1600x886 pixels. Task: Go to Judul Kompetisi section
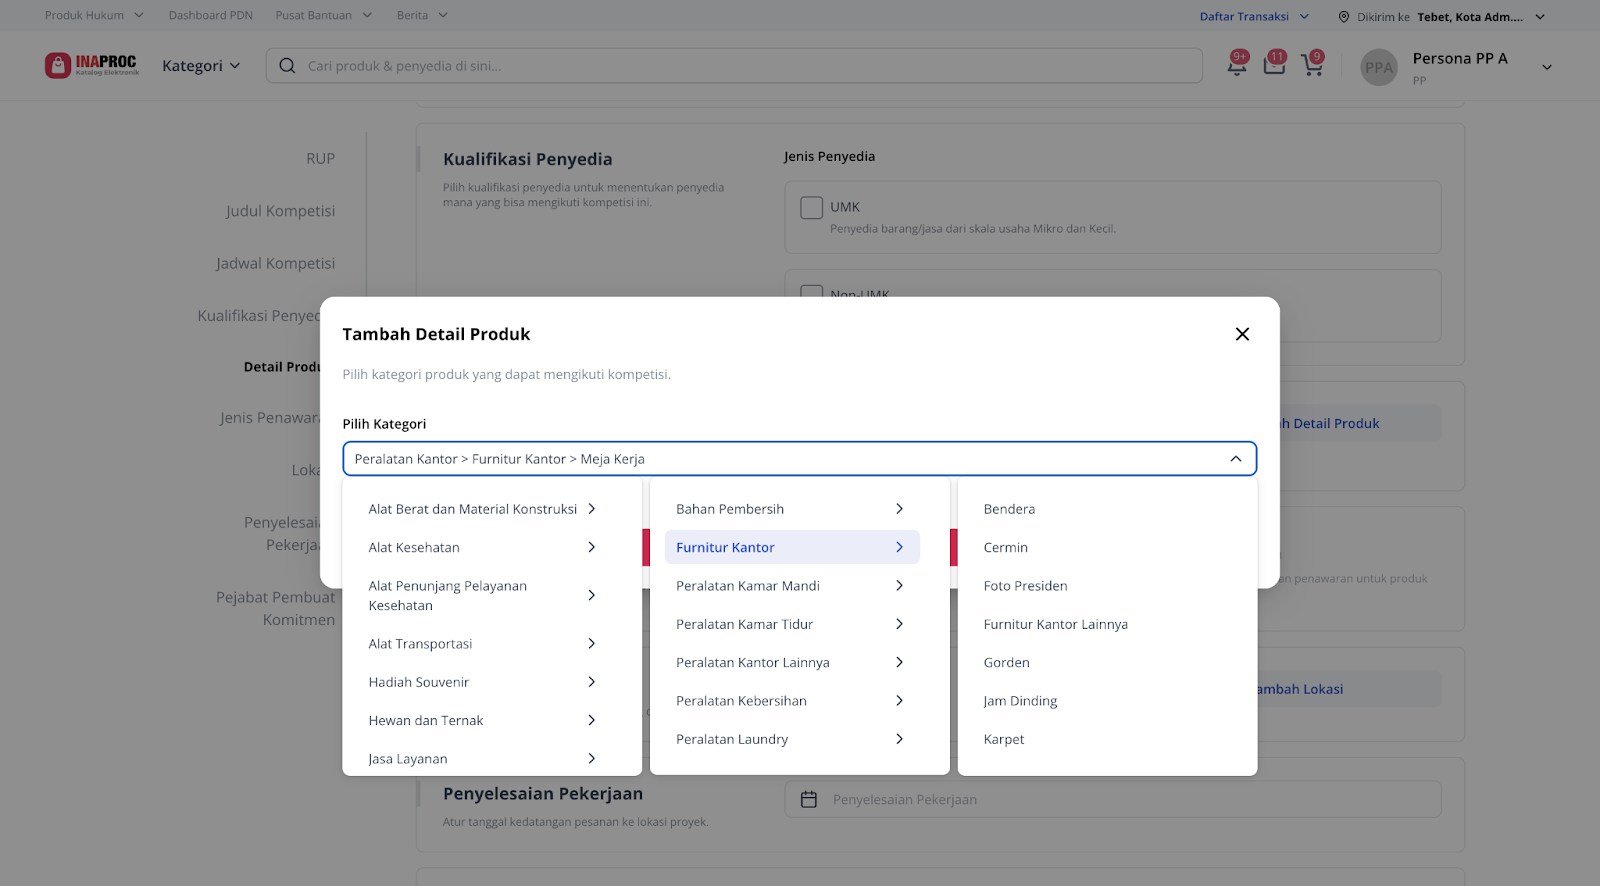click(x=280, y=211)
